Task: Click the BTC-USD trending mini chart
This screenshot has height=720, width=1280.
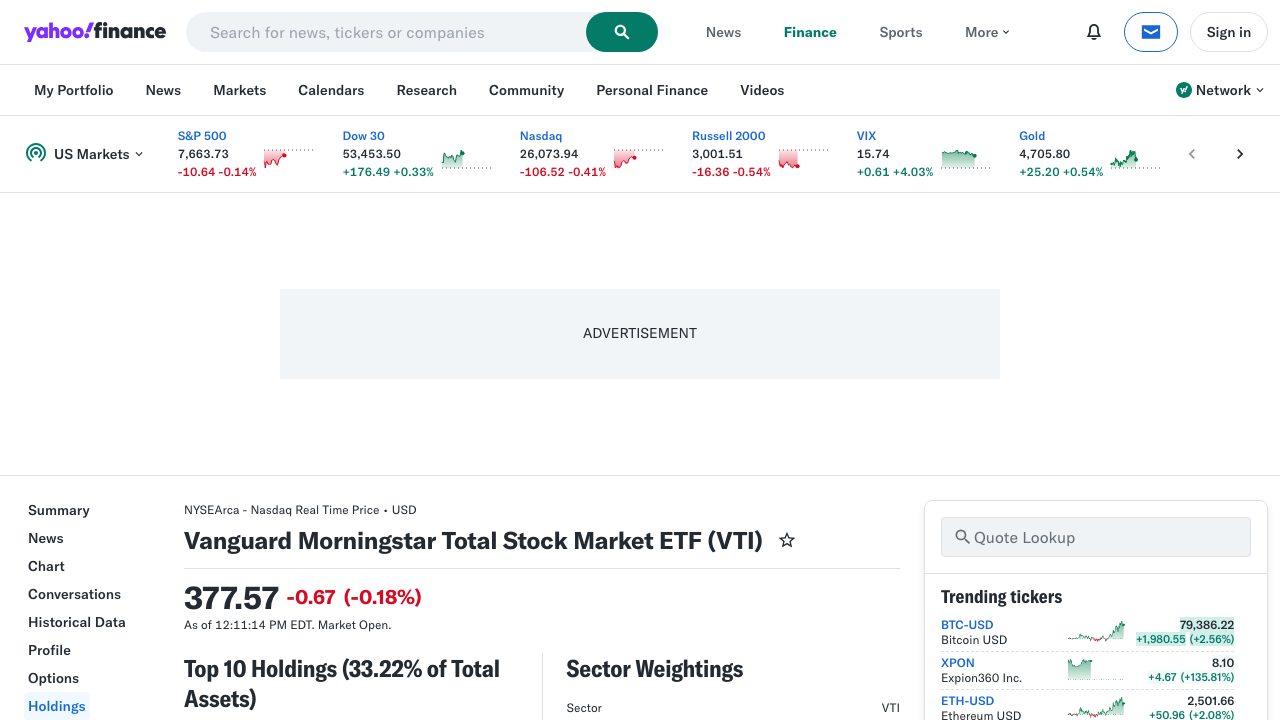Action: point(1096,632)
